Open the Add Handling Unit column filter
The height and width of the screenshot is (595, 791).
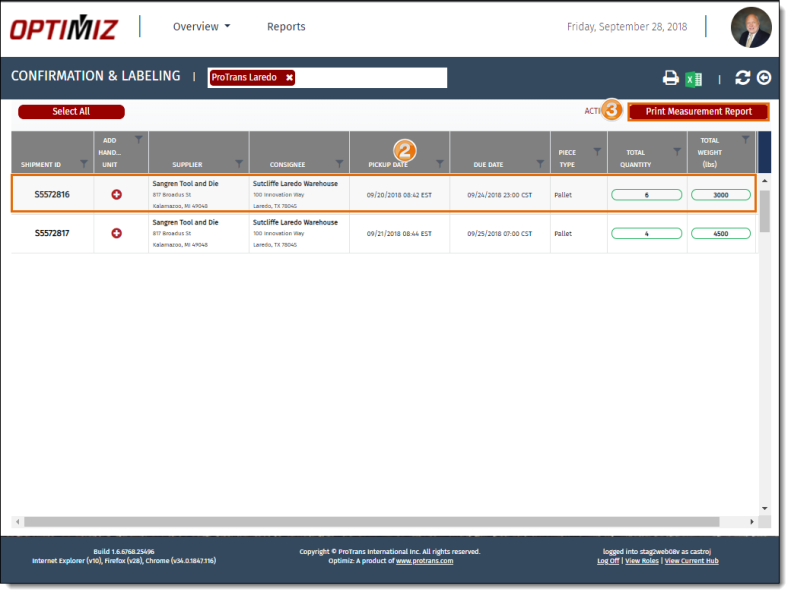(x=138, y=139)
